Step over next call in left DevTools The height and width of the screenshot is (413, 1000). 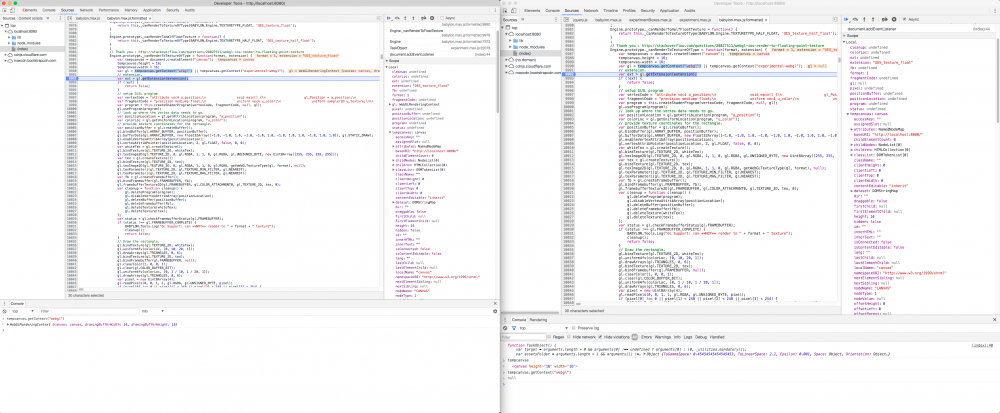pyautogui.click(x=397, y=18)
